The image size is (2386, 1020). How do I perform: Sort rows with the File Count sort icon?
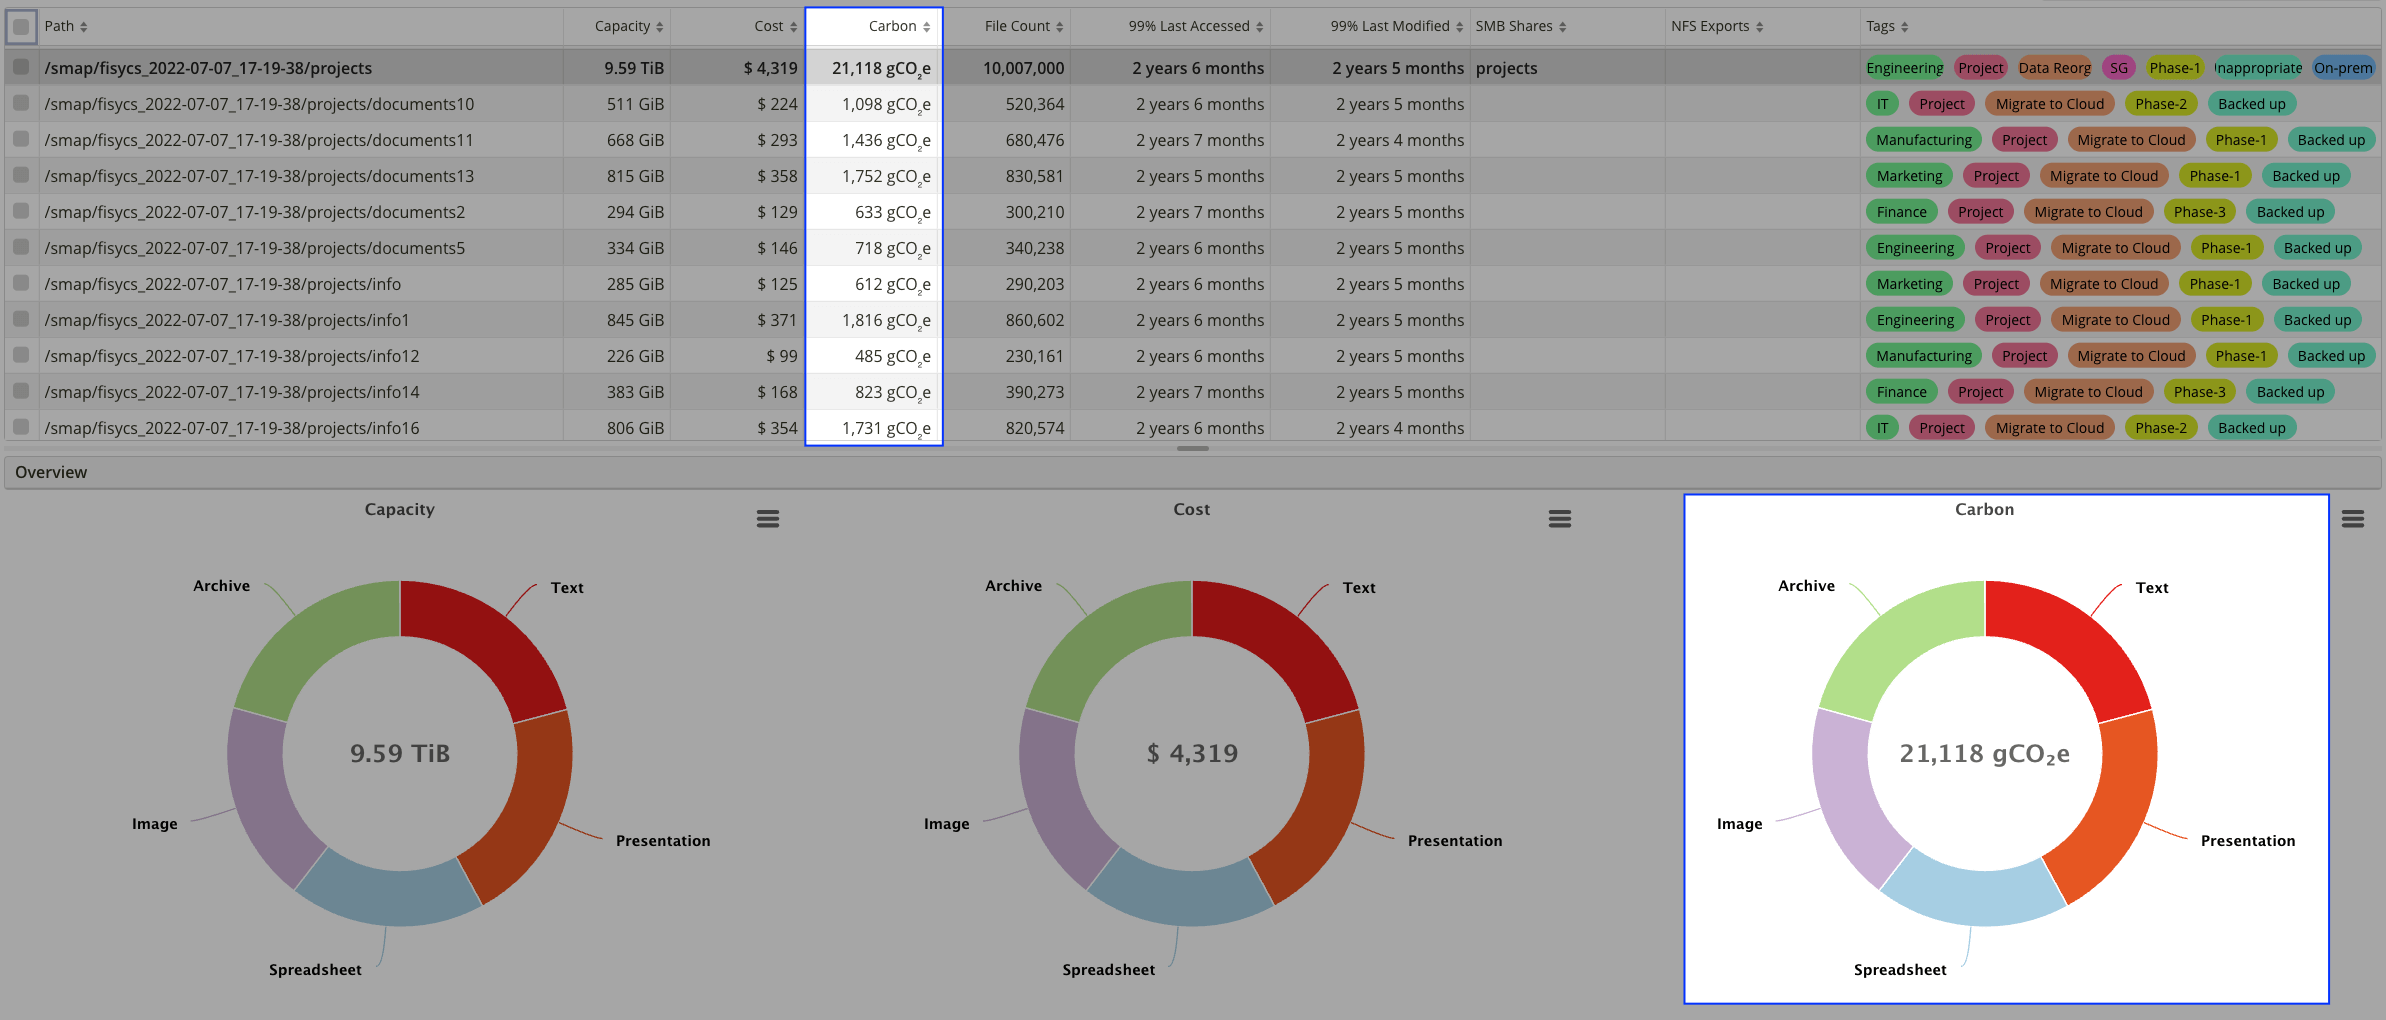(x=1060, y=26)
